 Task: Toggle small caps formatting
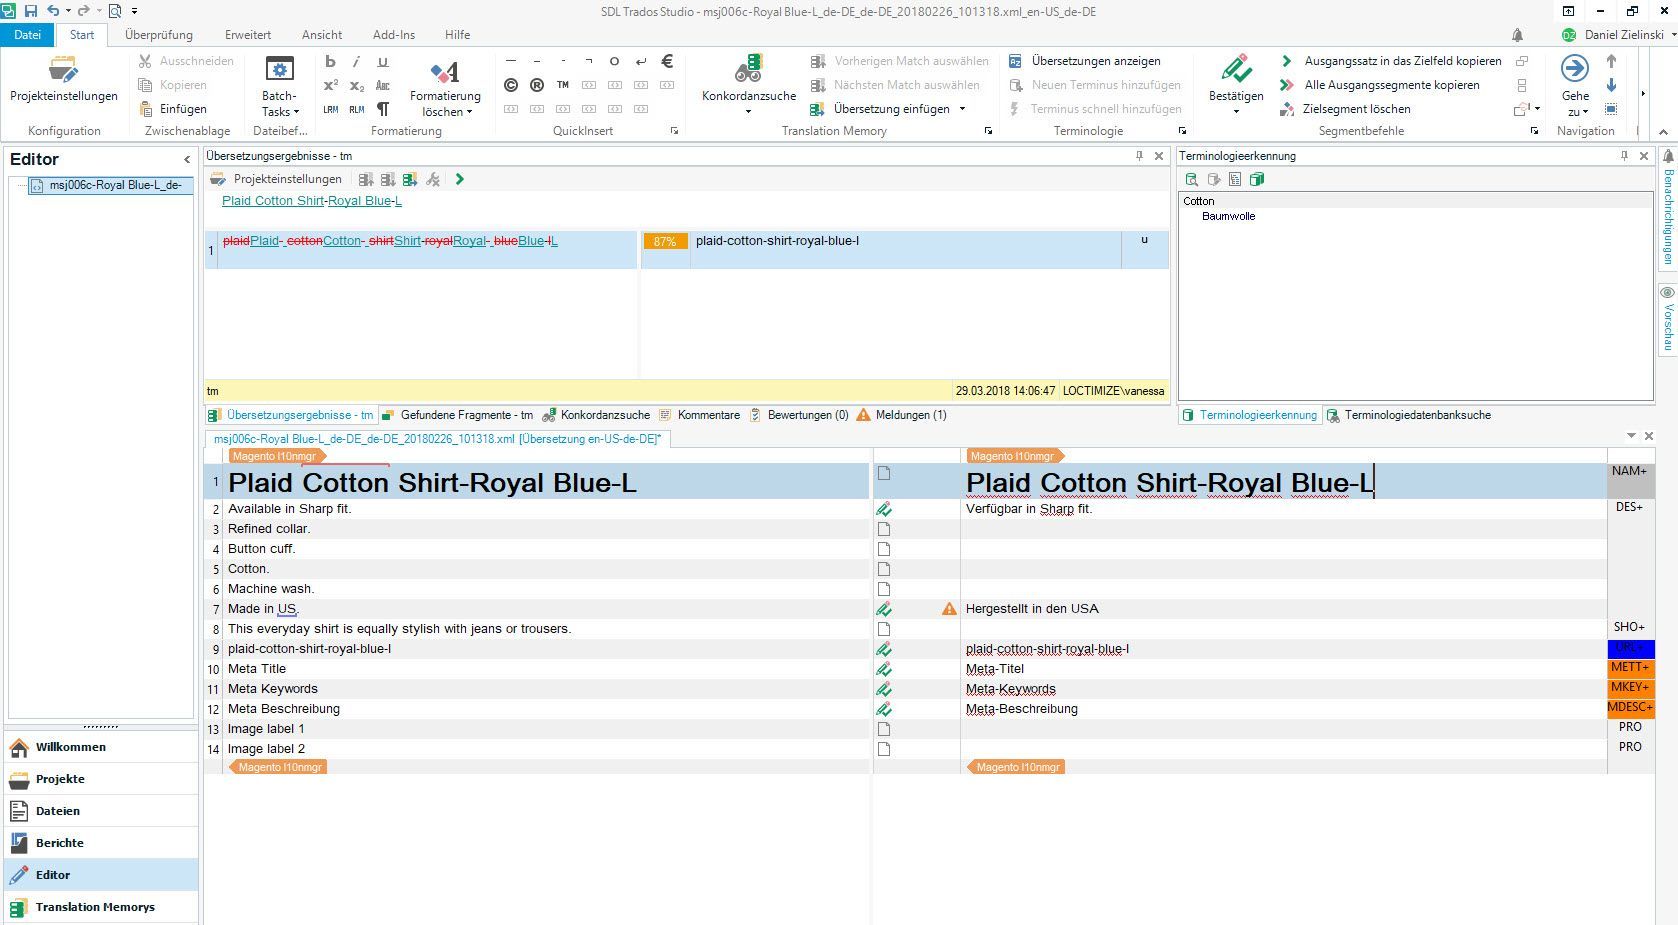382,85
